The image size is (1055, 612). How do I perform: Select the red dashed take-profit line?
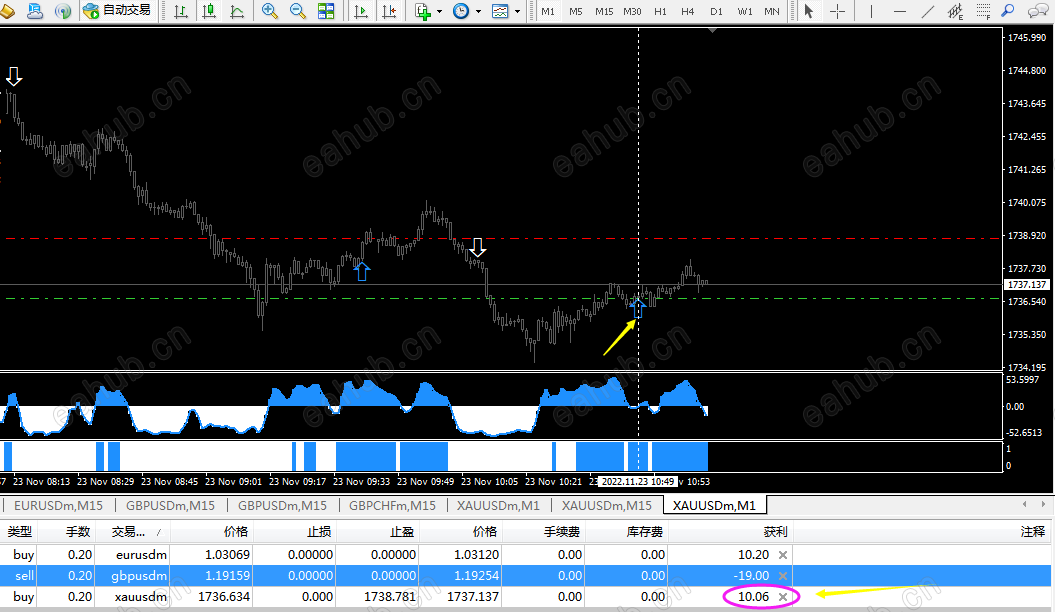coord(501,238)
